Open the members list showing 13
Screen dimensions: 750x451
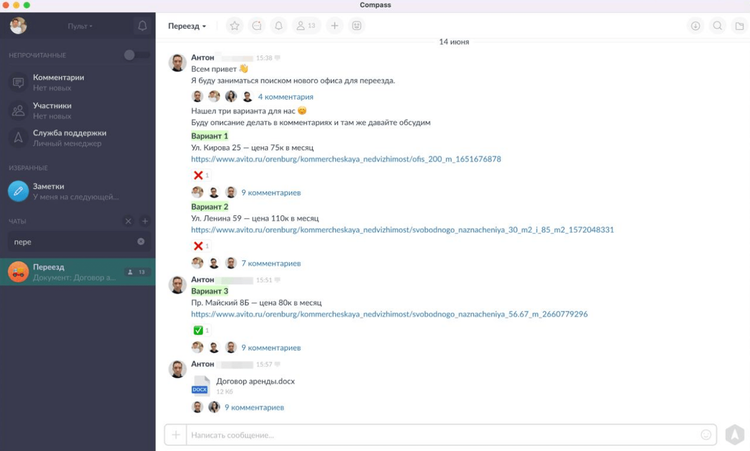pyautogui.click(x=307, y=26)
